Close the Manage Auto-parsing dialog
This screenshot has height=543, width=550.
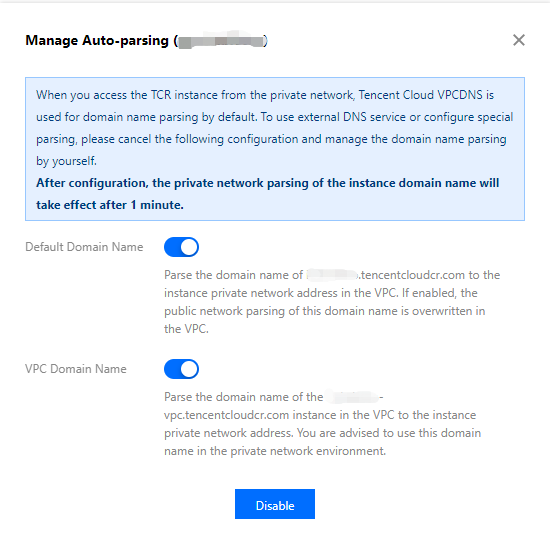pyautogui.click(x=519, y=40)
